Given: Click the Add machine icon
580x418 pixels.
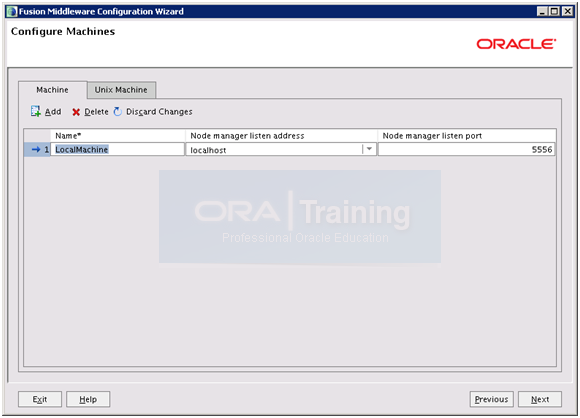Looking at the screenshot, I should pos(36,111).
